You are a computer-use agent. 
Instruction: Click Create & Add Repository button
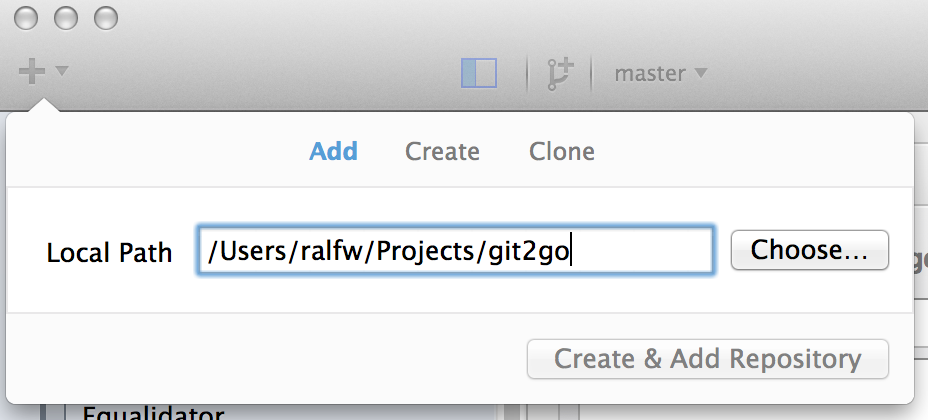pos(708,359)
